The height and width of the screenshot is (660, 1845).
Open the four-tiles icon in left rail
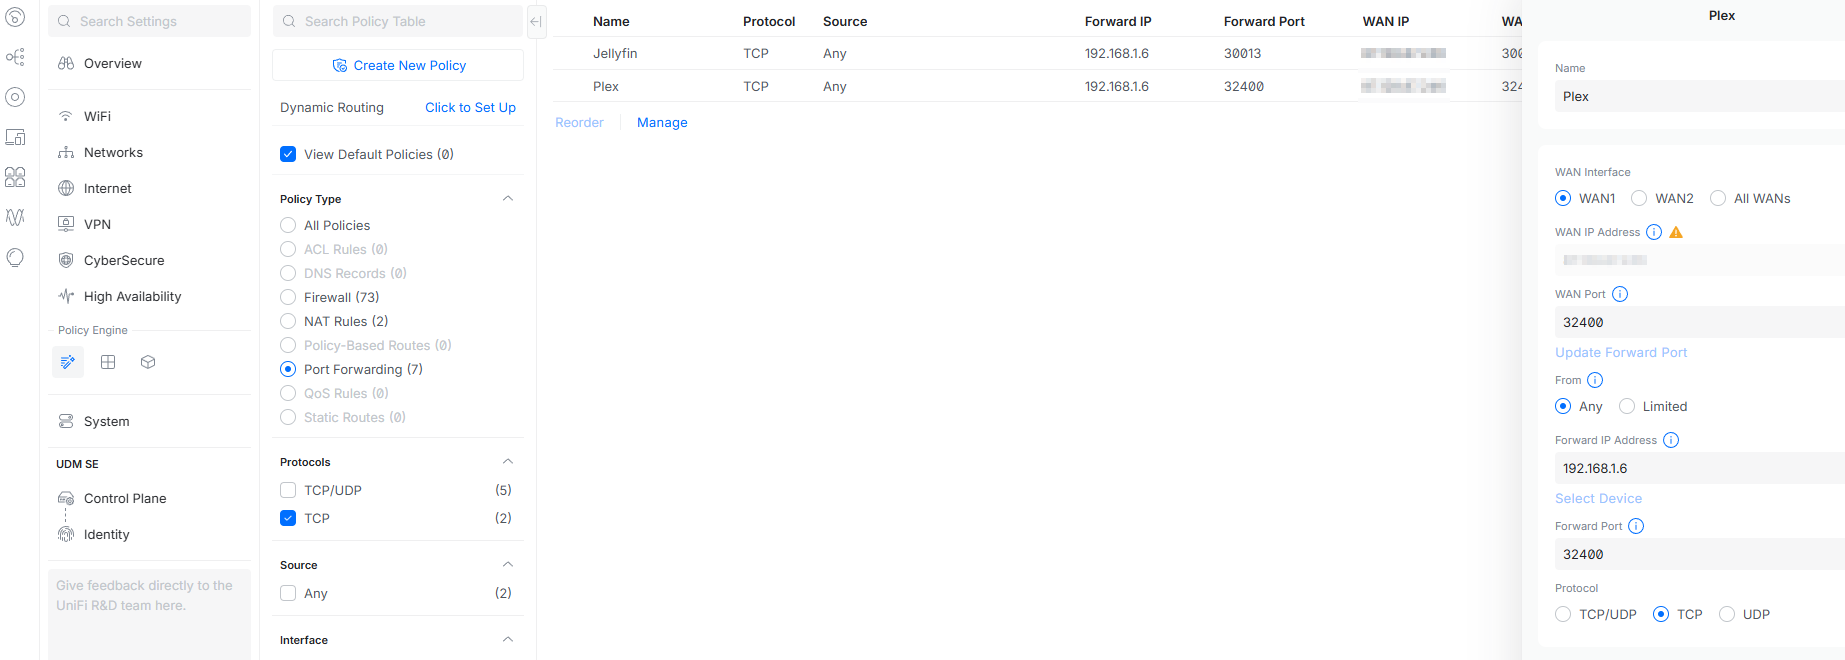coord(15,177)
